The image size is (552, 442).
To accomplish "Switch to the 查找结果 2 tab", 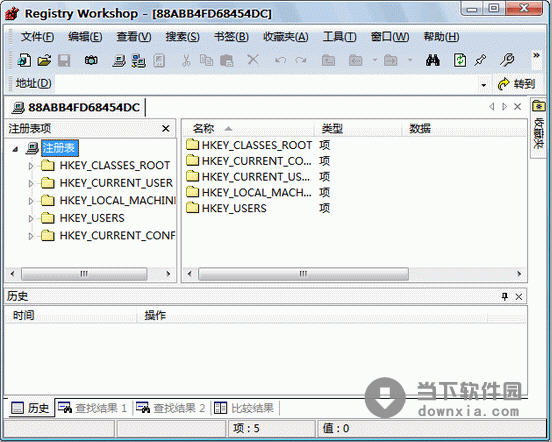I will (x=170, y=408).
